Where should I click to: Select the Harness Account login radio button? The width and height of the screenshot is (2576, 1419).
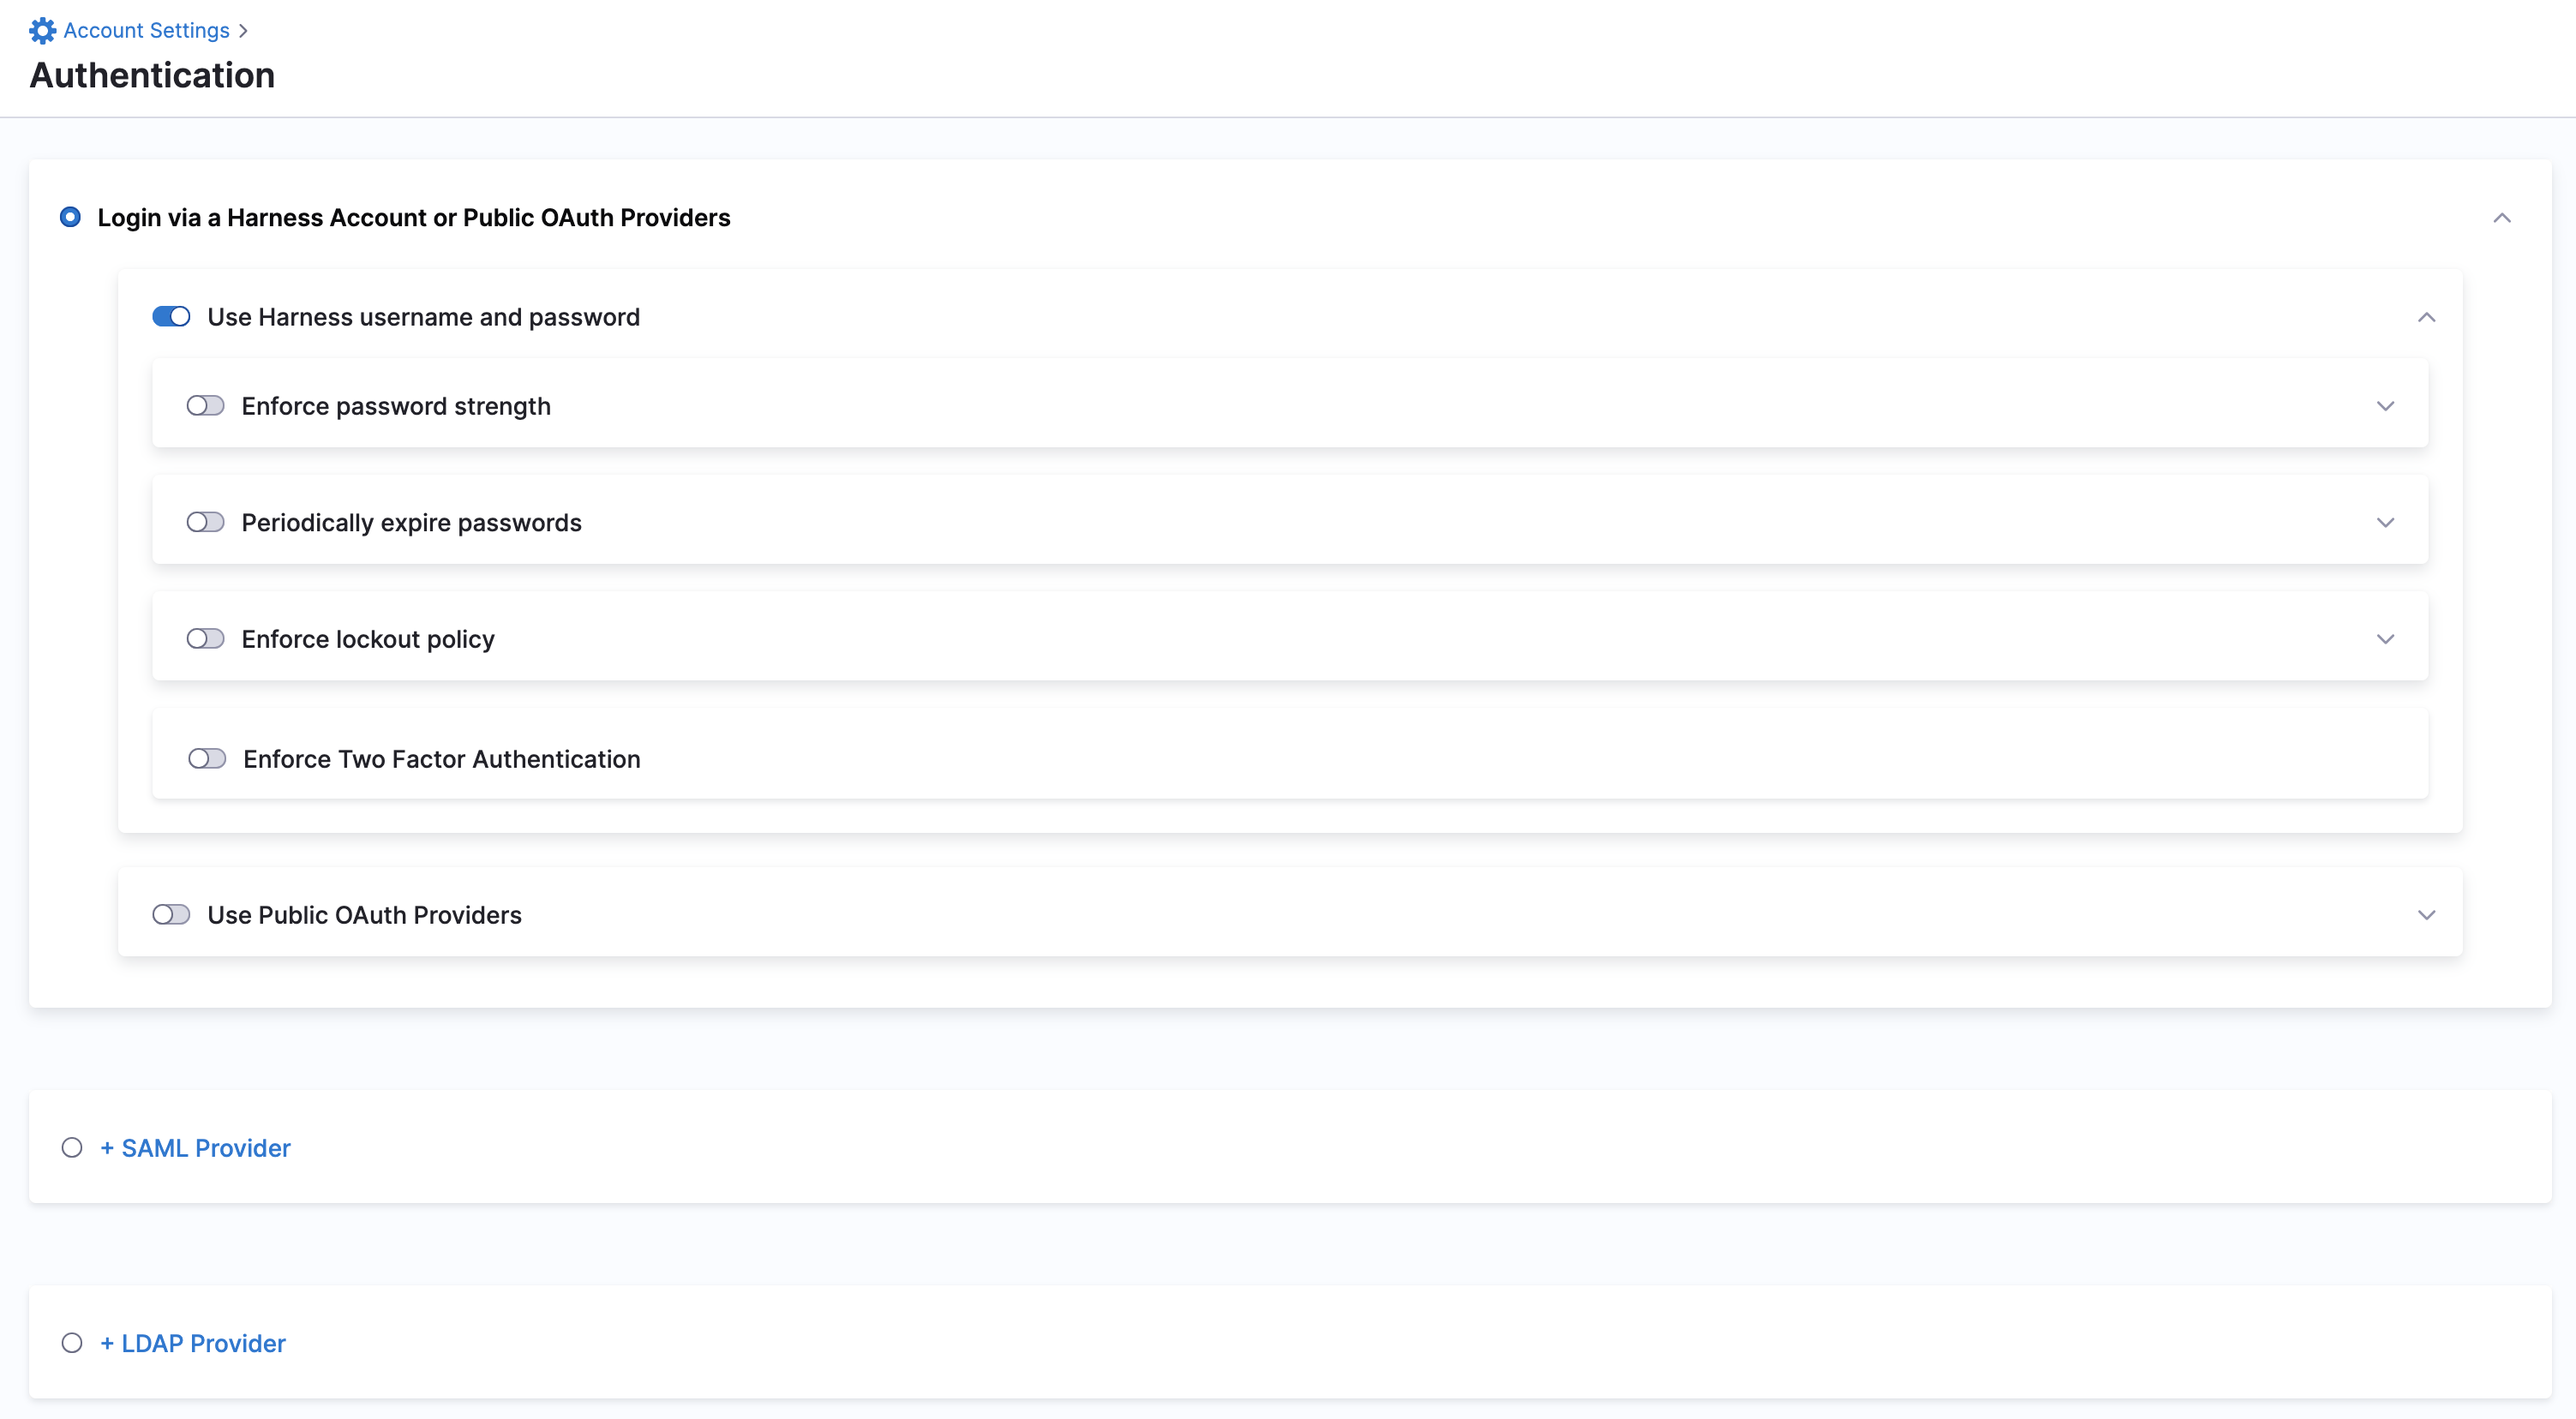click(x=70, y=217)
